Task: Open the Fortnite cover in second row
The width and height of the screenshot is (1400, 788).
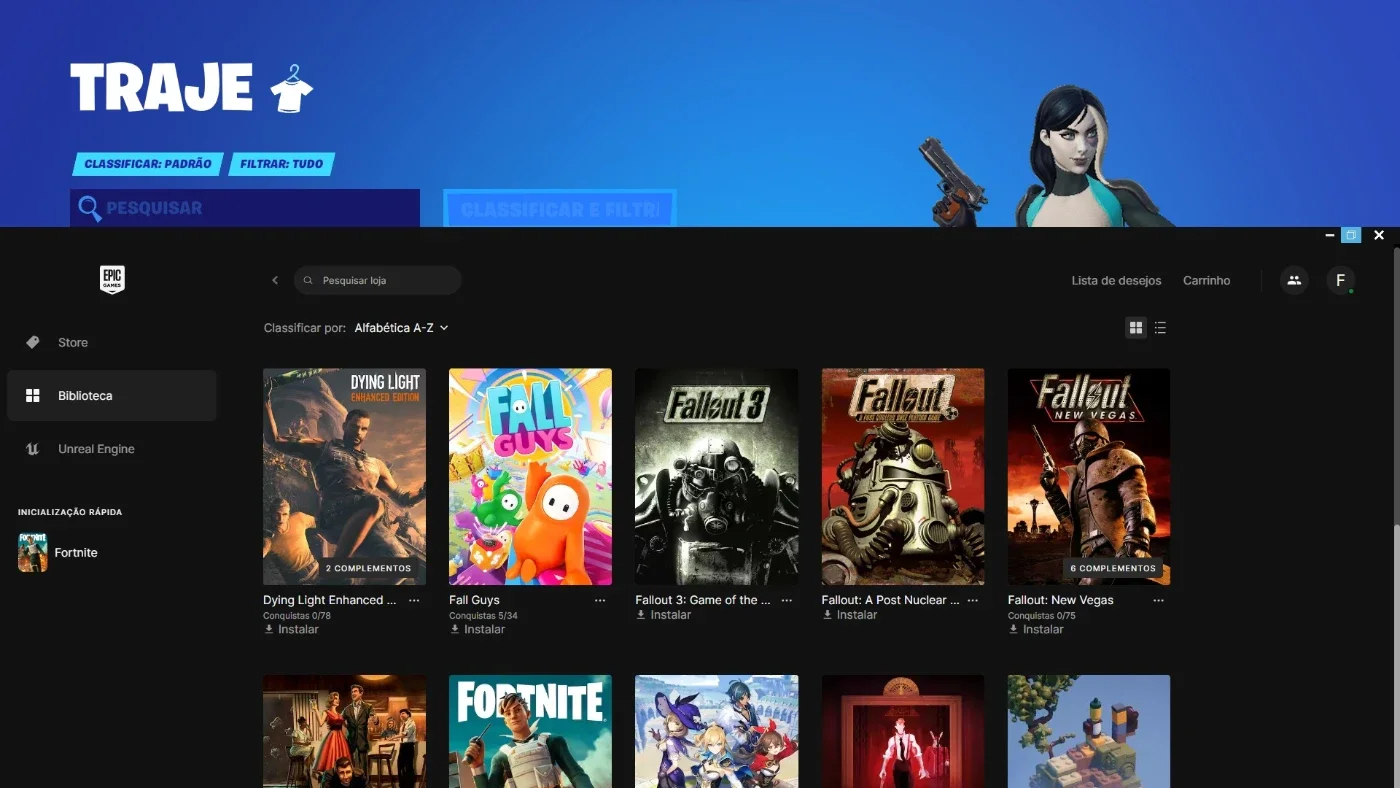Action: coord(530,731)
